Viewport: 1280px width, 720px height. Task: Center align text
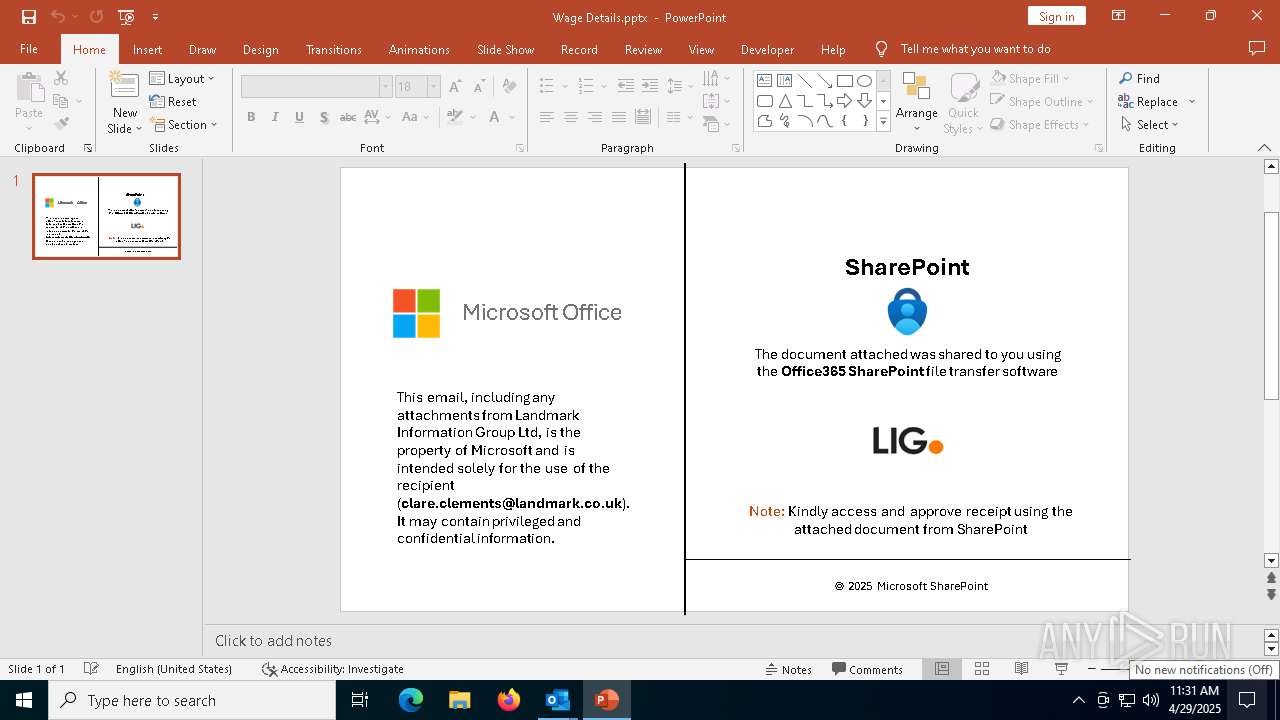coord(571,117)
